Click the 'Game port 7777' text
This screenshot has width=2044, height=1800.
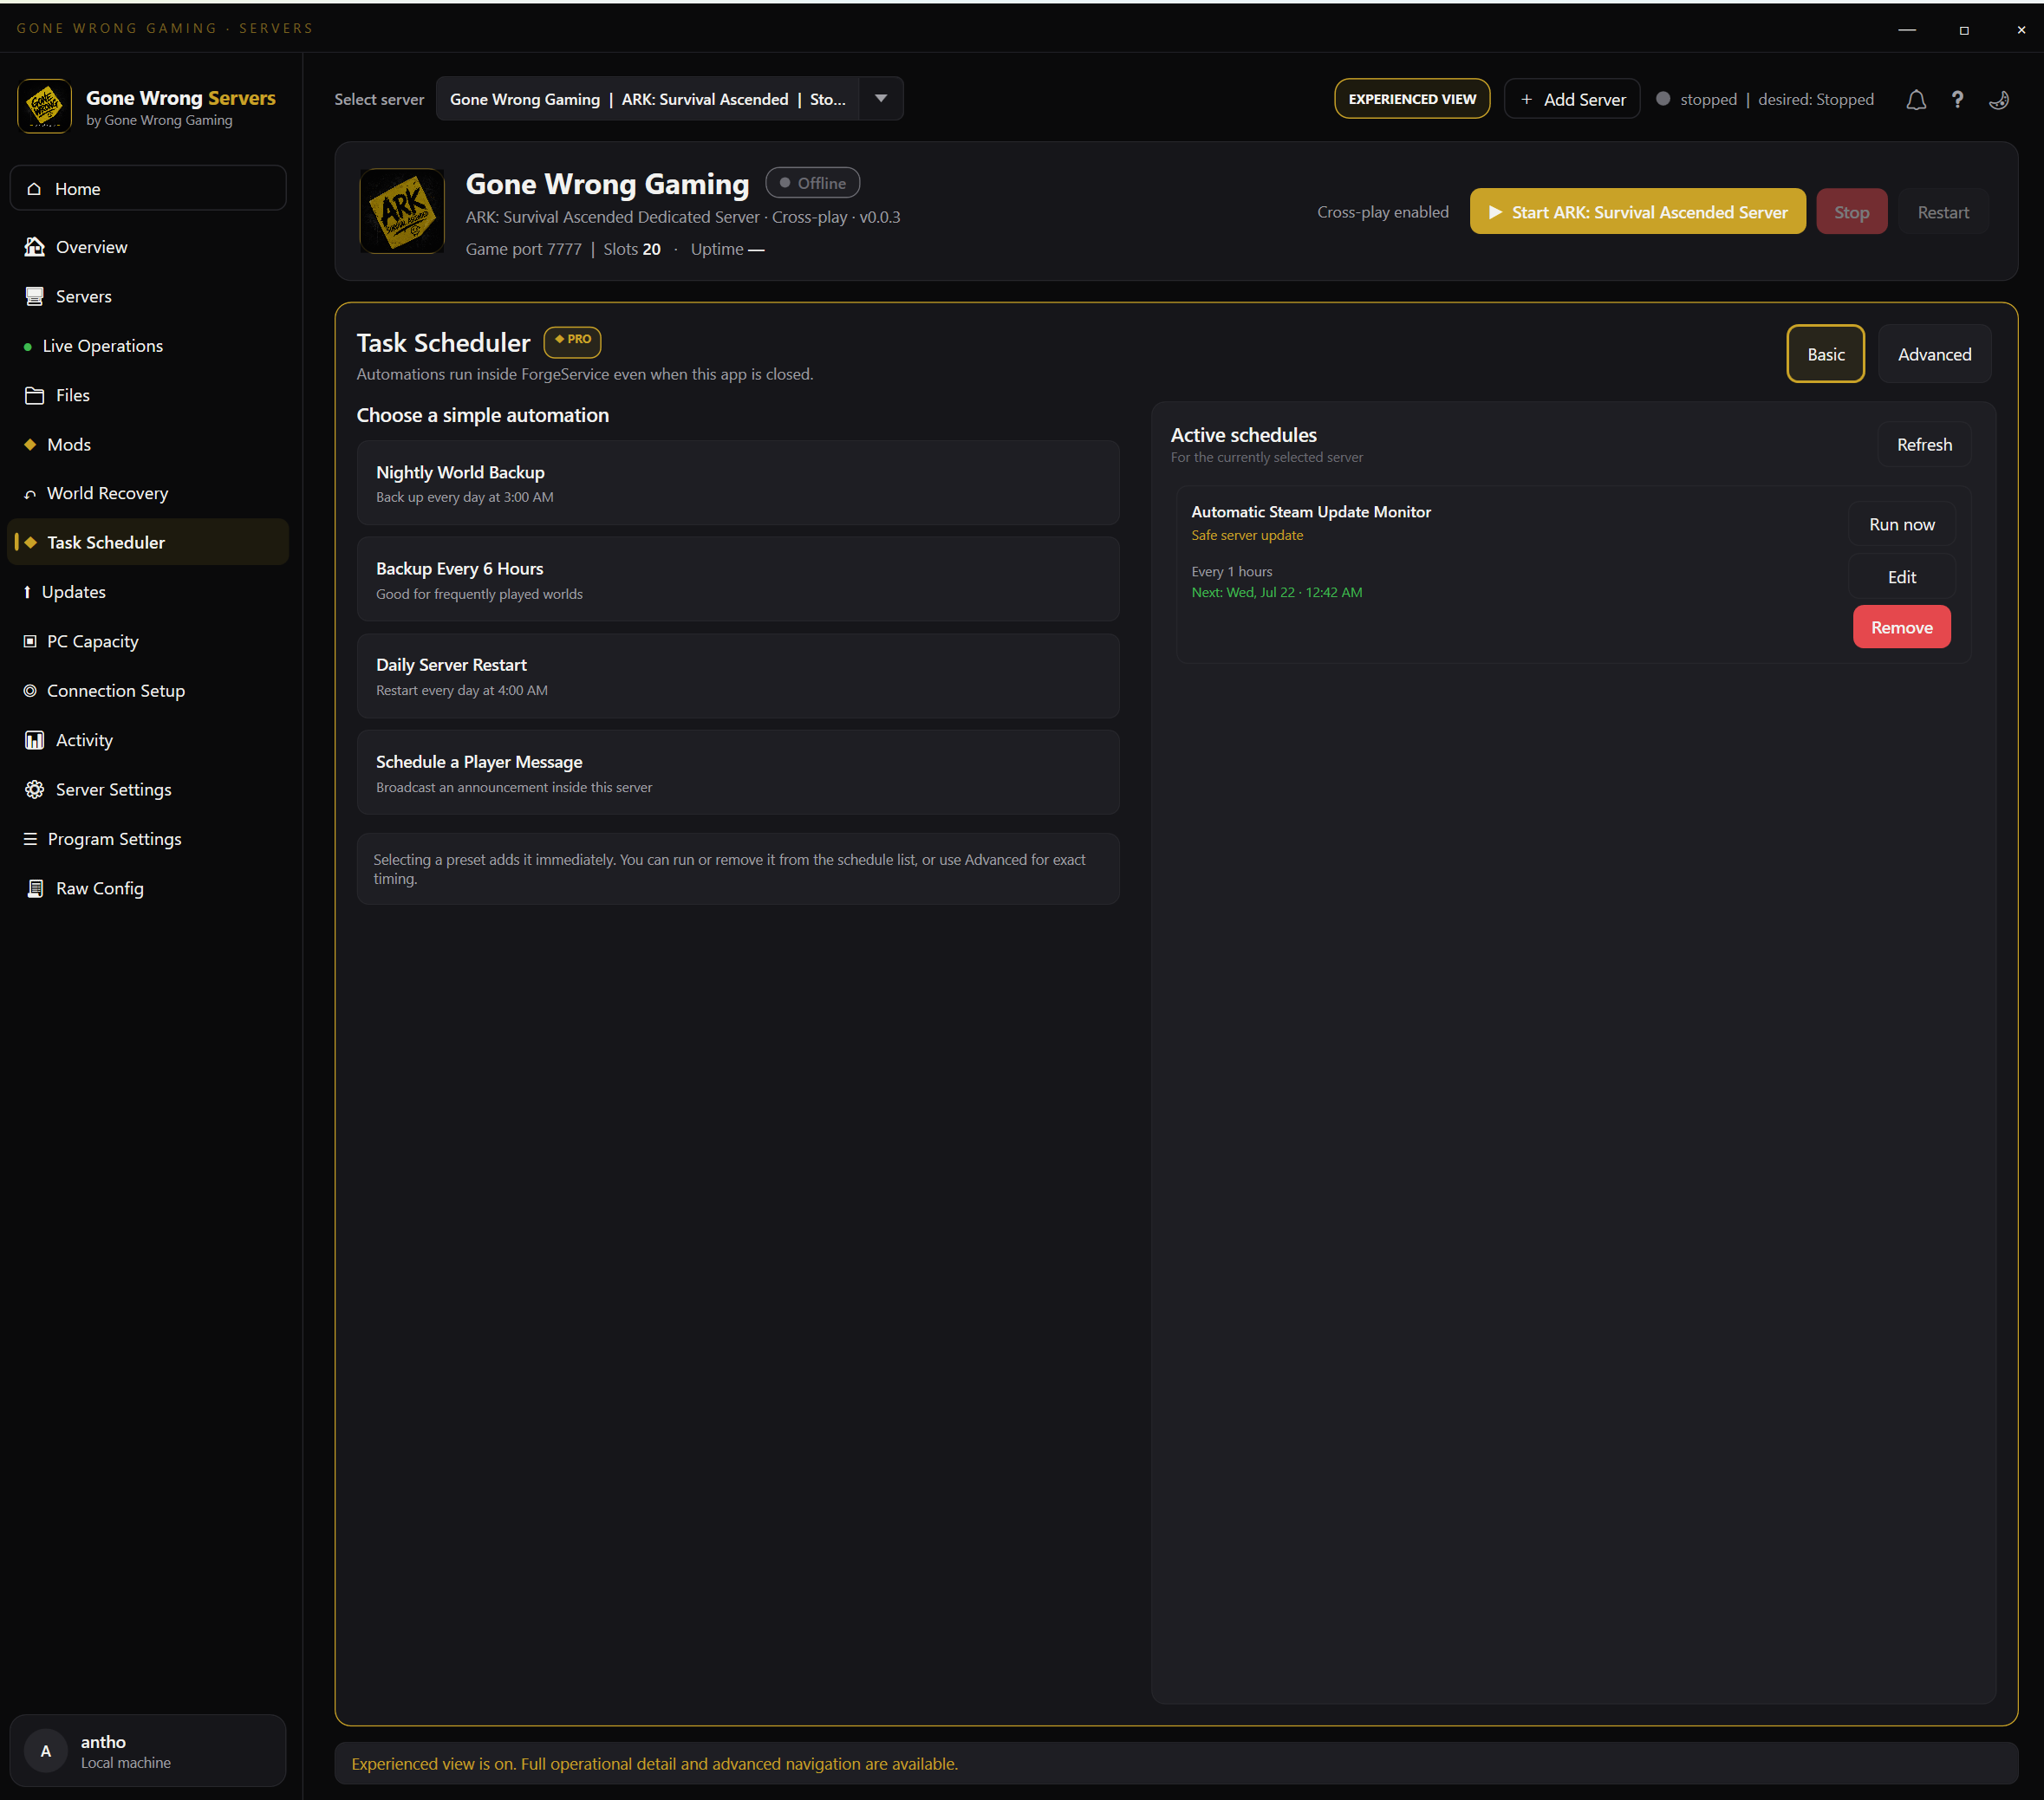[x=523, y=249]
